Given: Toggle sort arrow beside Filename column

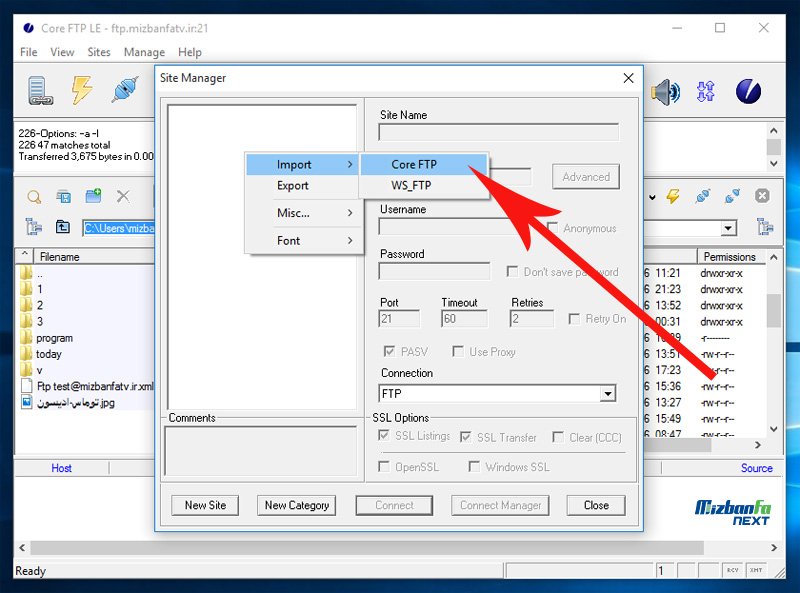Looking at the screenshot, I should click(24, 254).
